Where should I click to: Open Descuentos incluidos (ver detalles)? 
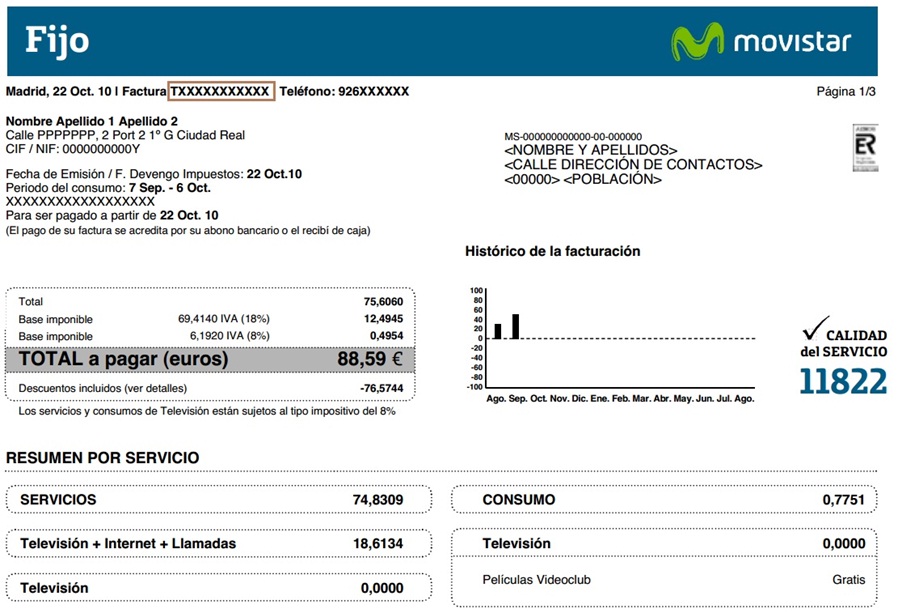(x=103, y=388)
